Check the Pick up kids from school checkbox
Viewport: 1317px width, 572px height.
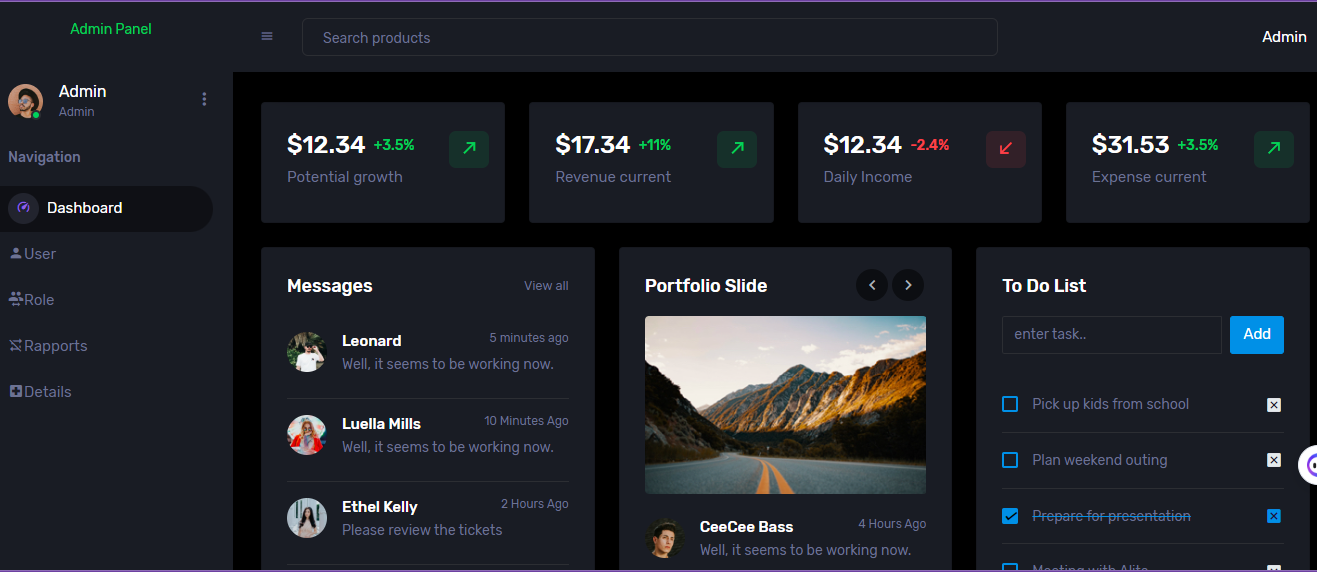pyautogui.click(x=1010, y=404)
